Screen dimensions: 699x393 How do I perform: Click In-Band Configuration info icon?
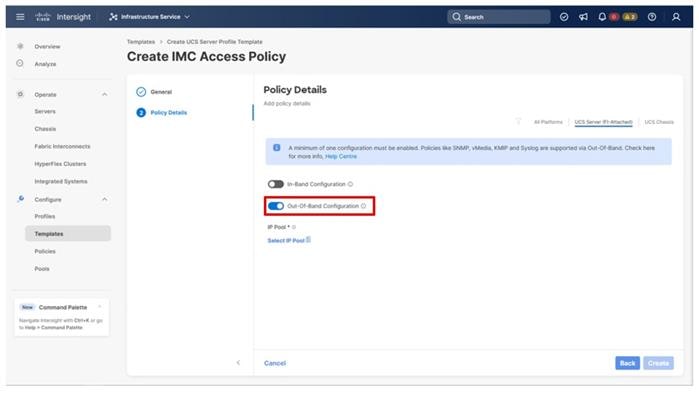pos(350,184)
